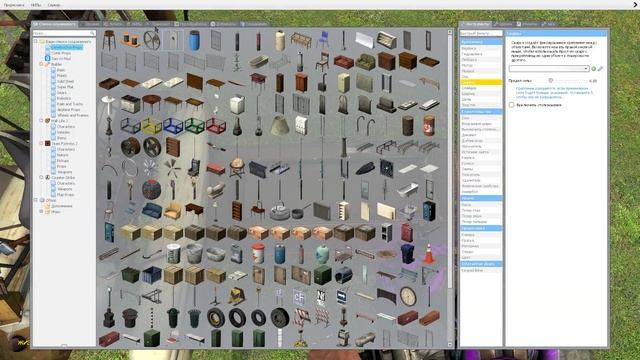Click the quick filter field above the tool list

tap(481, 33)
